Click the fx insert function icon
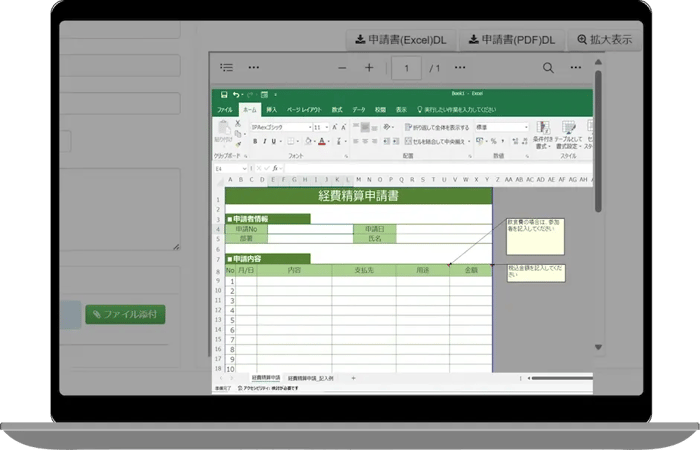The height and width of the screenshot is (450, 700). (x=275, y=168)
